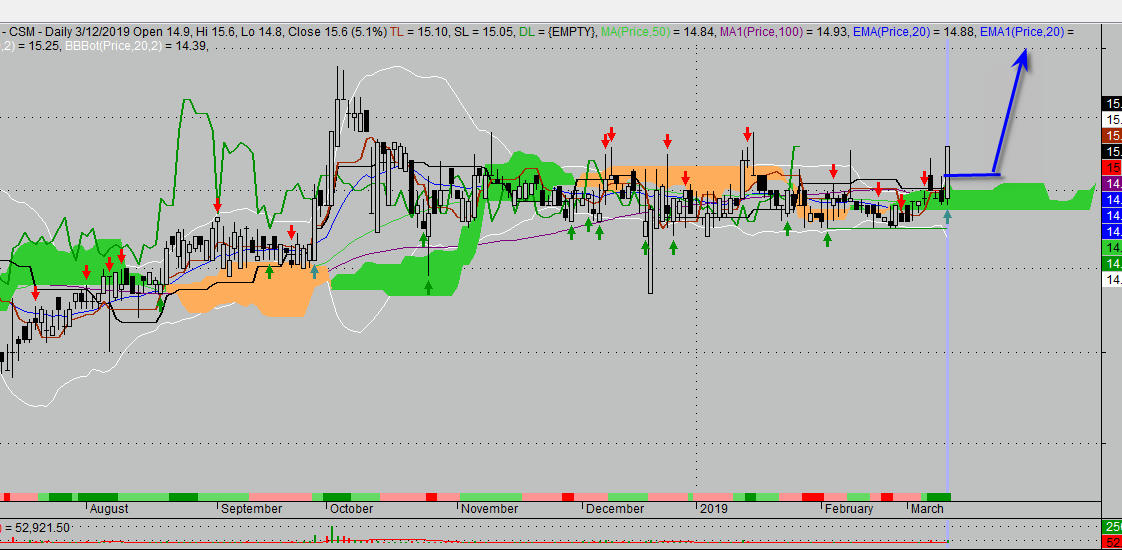Select the EMA(Price,20) label in the title

888,32
